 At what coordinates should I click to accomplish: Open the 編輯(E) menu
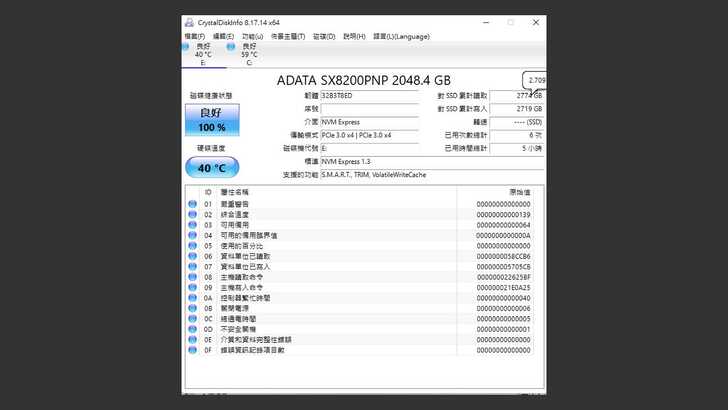coord(223,36)
